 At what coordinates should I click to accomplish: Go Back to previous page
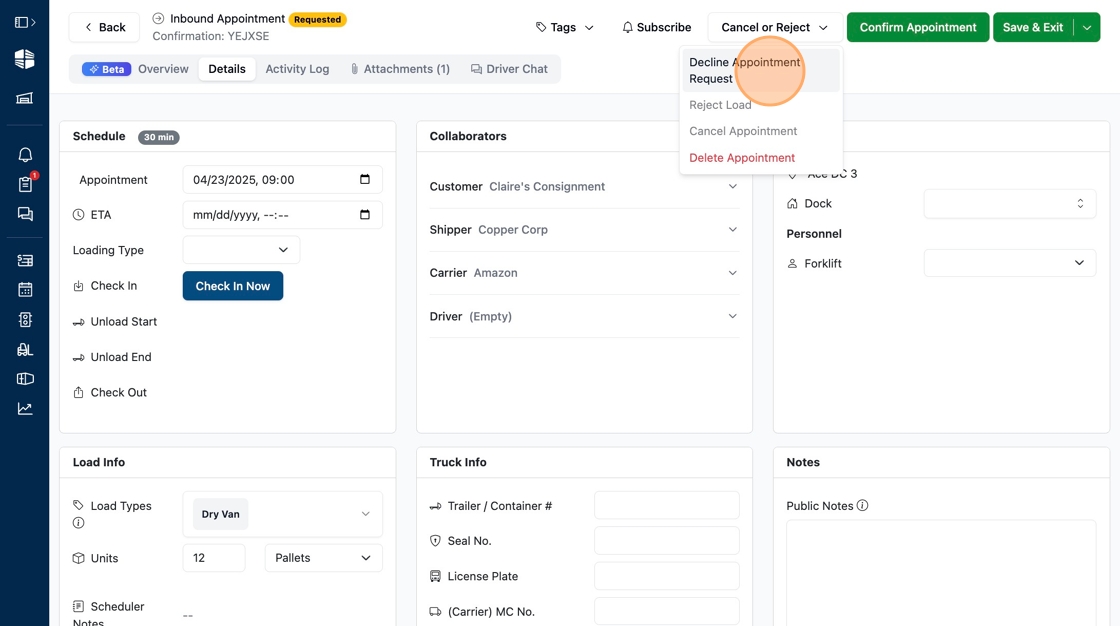point(104,27)
